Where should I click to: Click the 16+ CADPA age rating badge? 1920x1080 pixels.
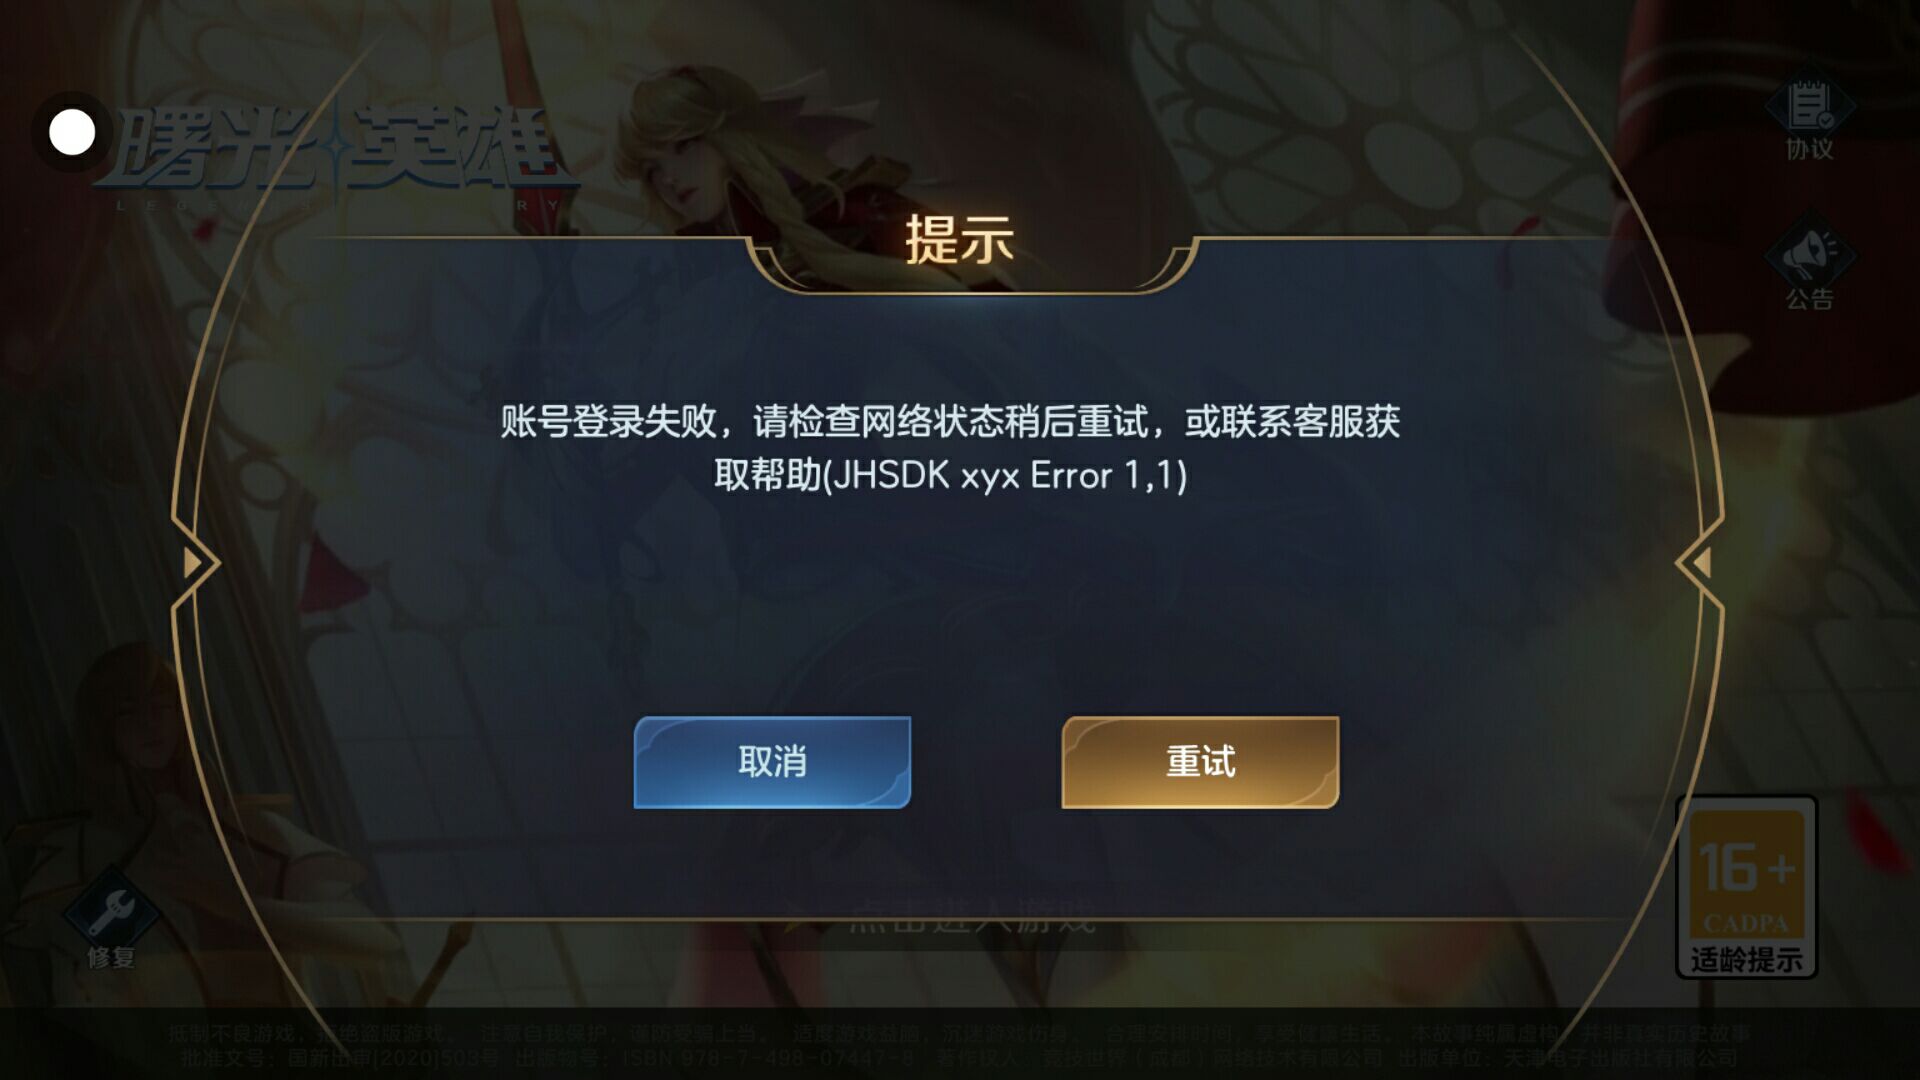pos(1746,886)
